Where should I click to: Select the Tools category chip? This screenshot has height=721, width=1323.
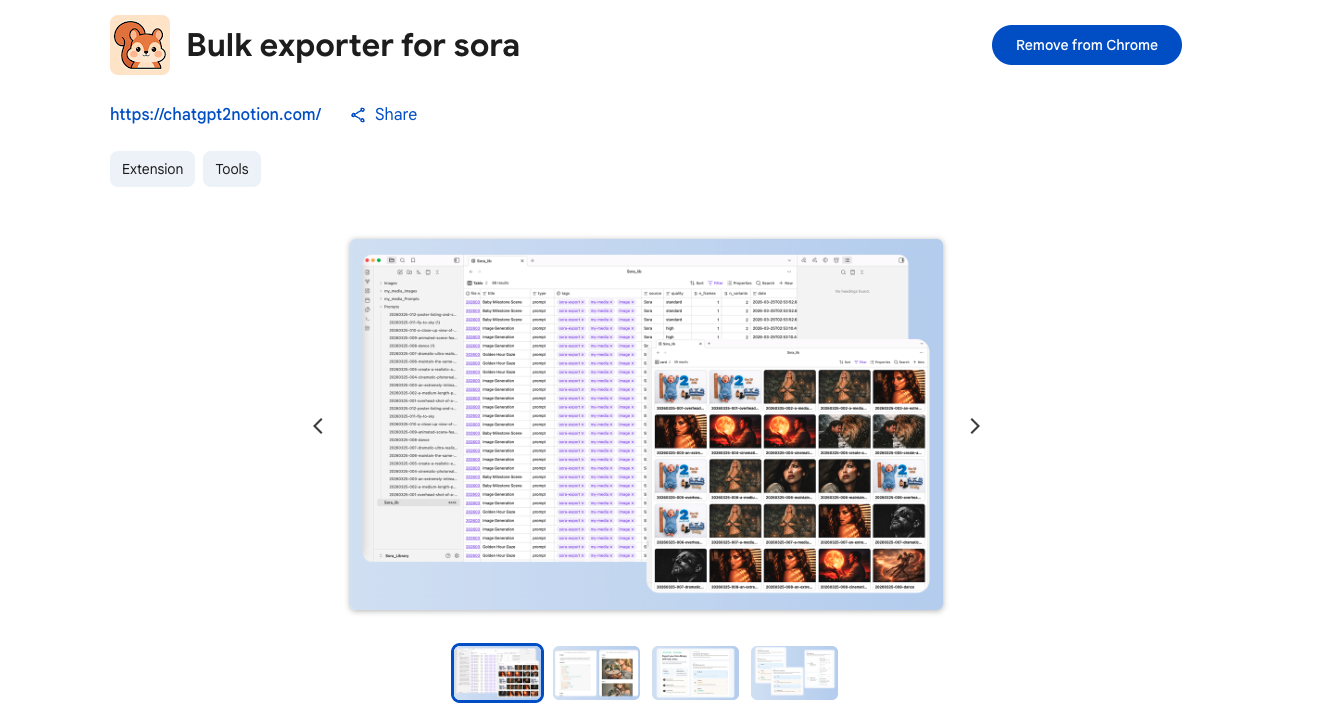(231, 169)
